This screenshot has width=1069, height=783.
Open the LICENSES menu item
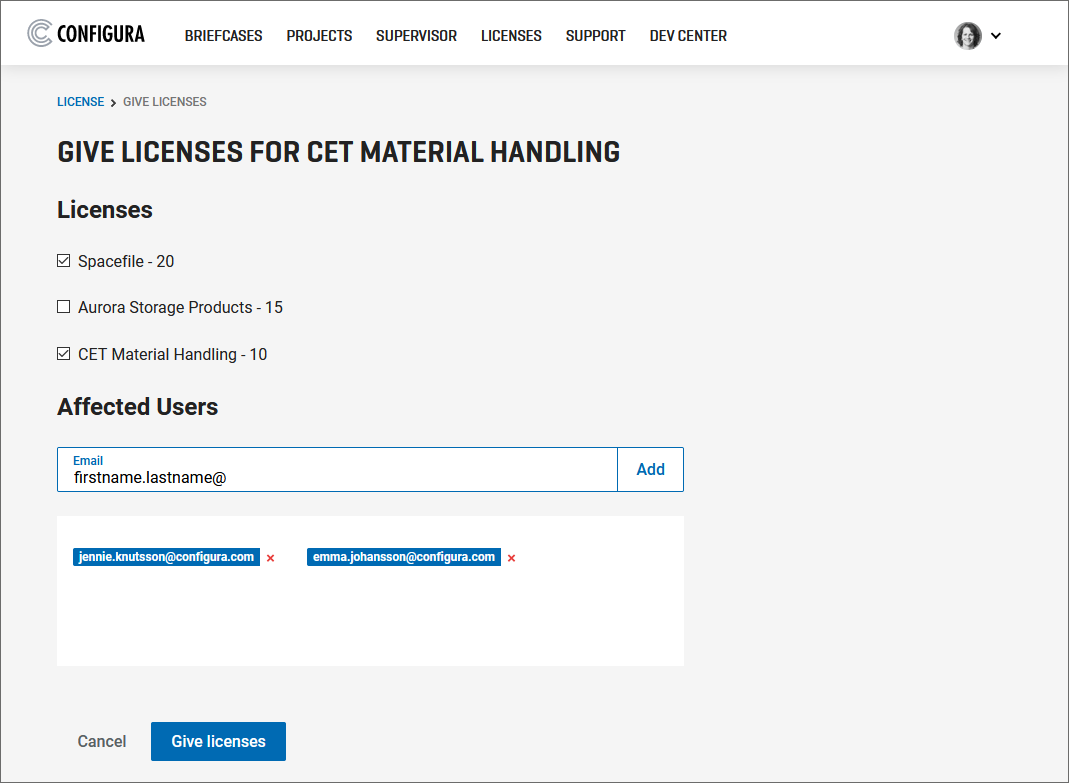pos(510,35)
